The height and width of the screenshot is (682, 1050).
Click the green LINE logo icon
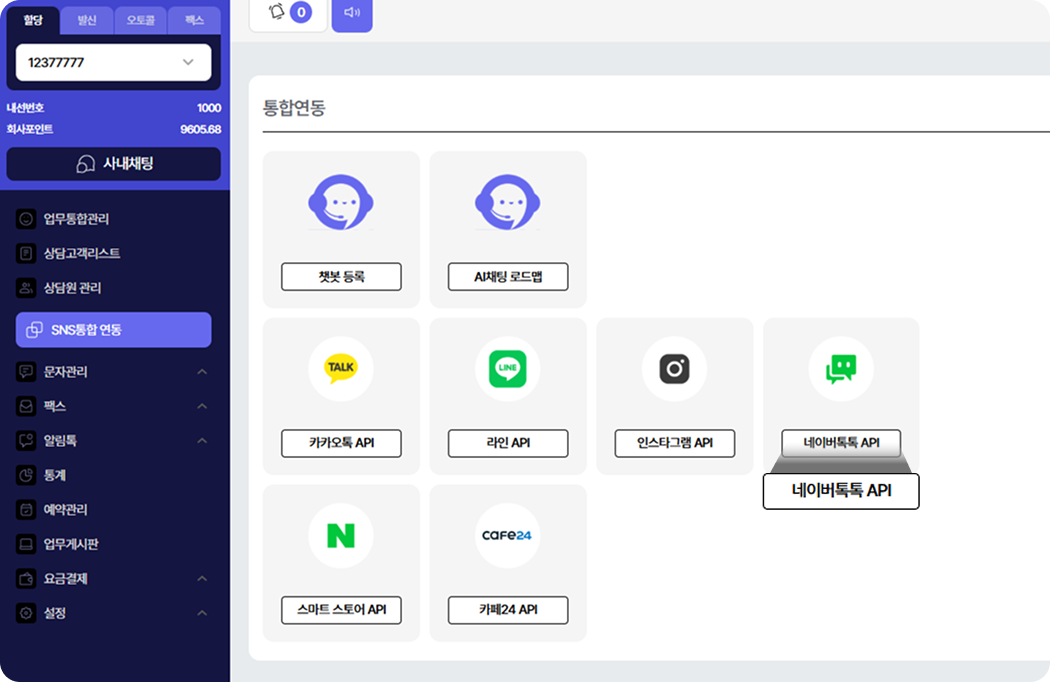(x=508, y=369)
